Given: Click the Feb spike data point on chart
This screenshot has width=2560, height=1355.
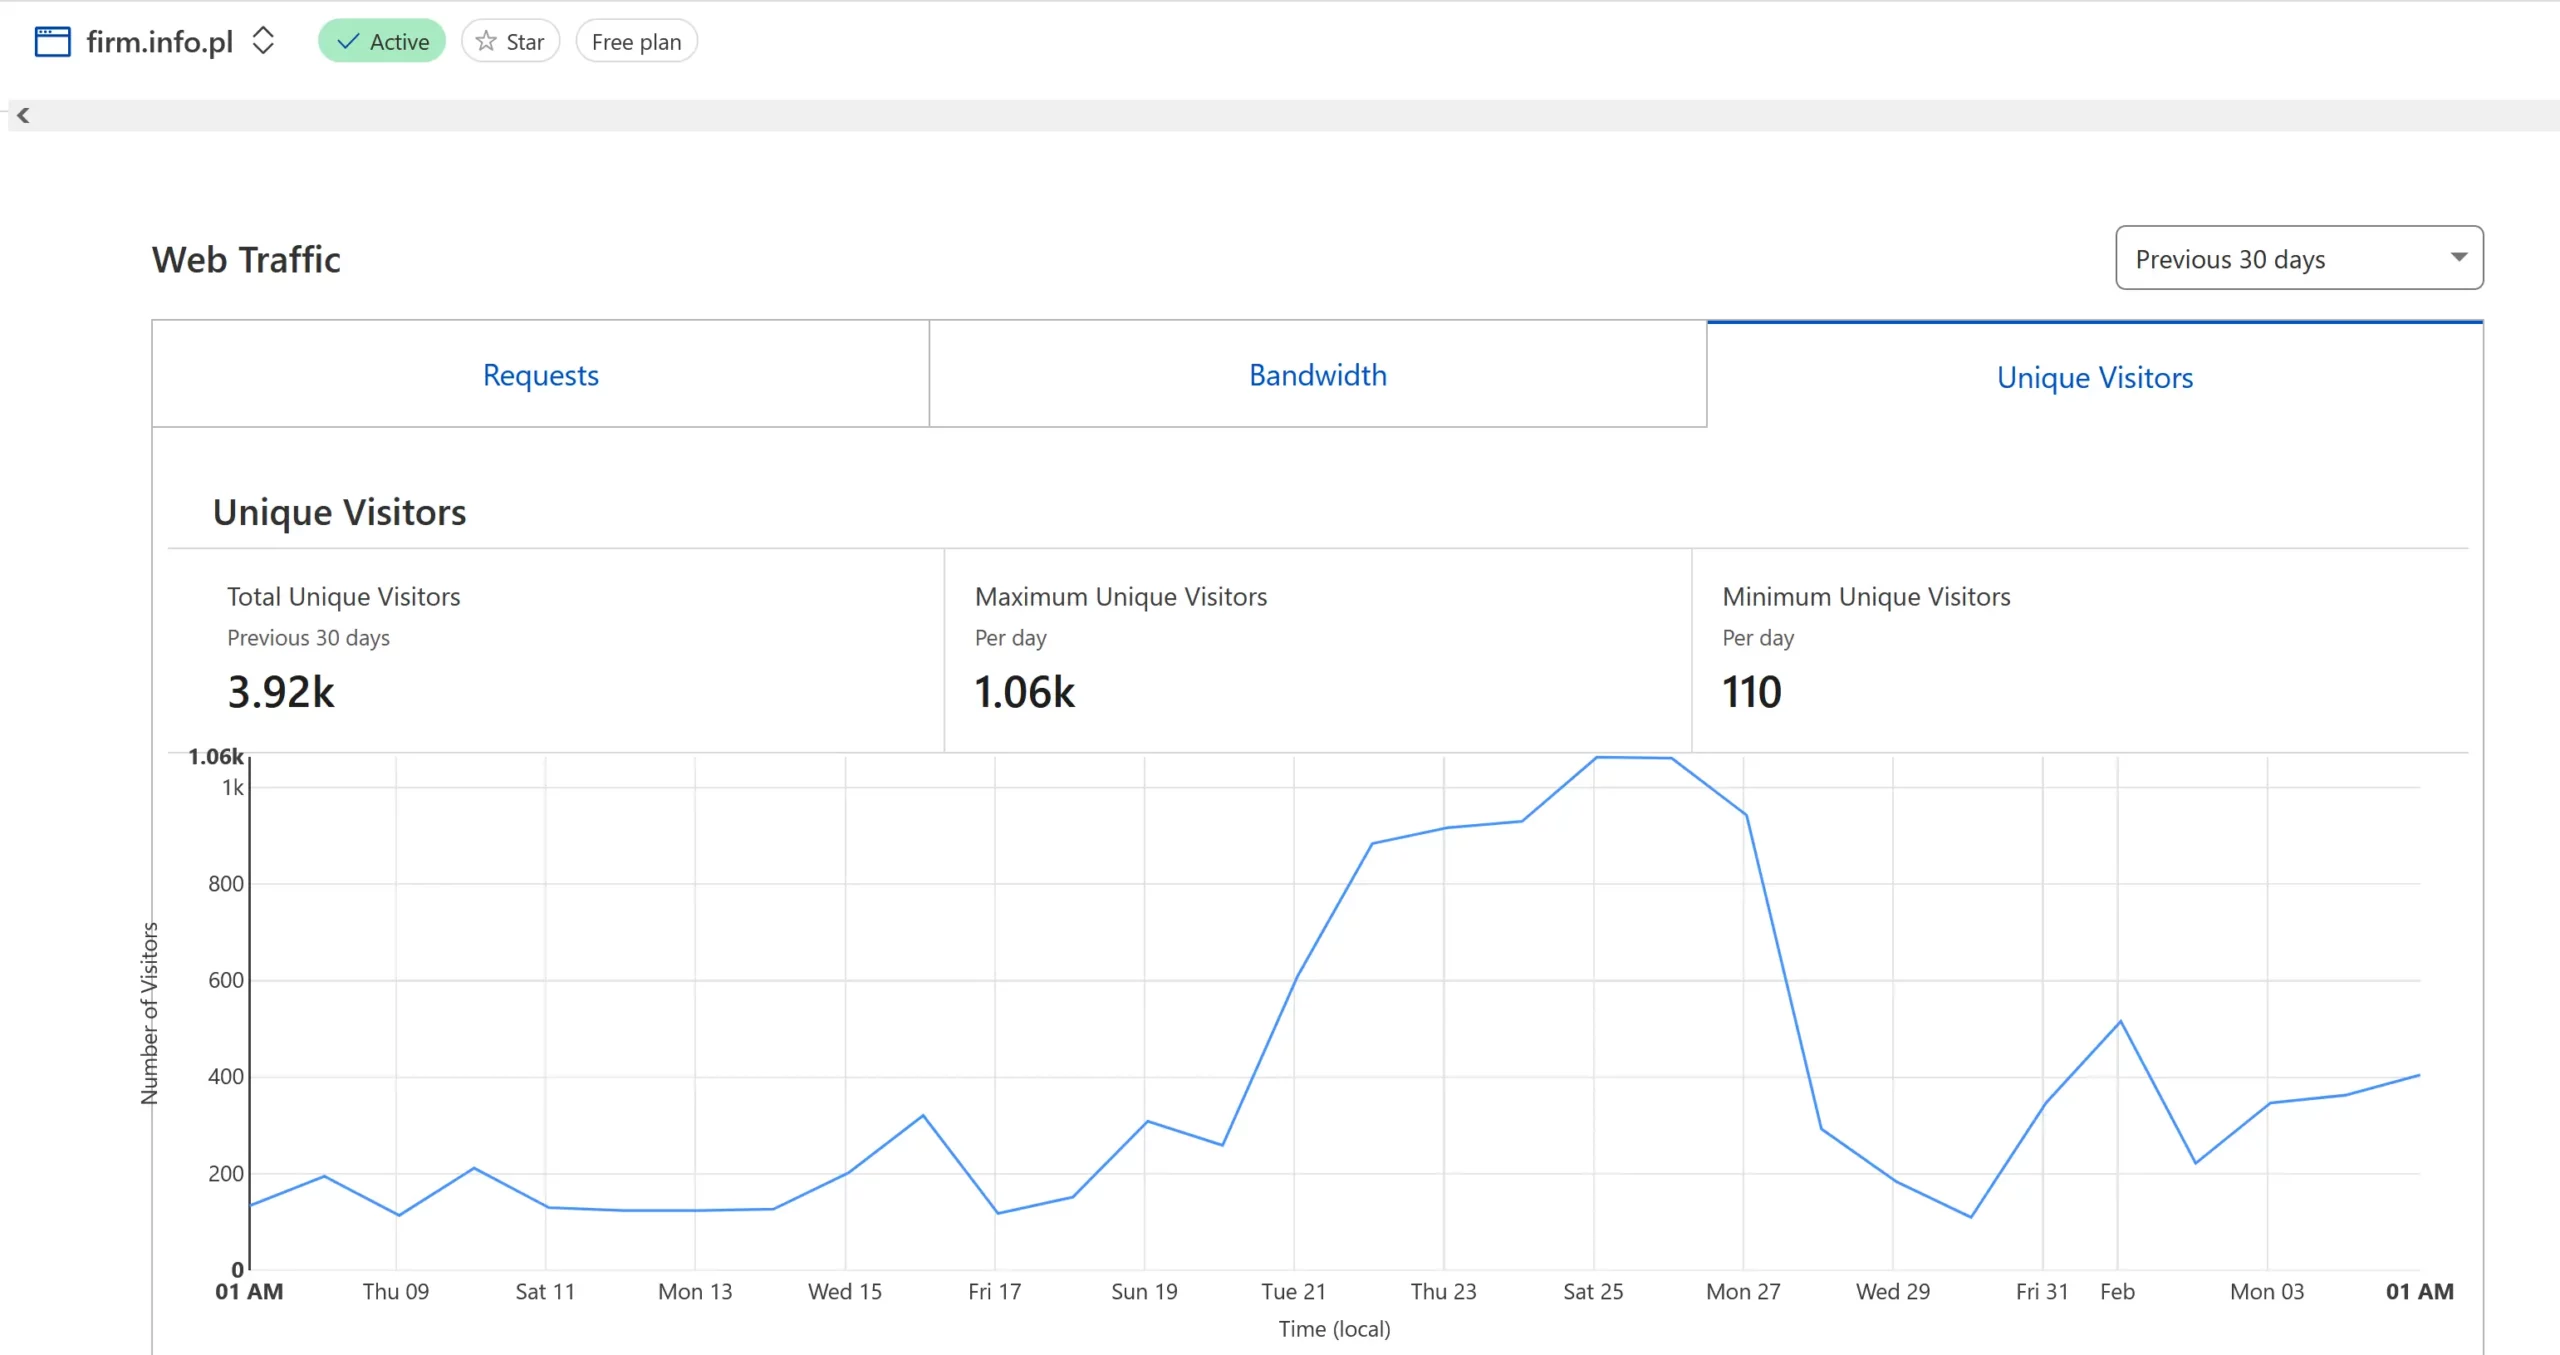Looking at the screenshot, I should pyautogui.click(x=2119, y=1021).
